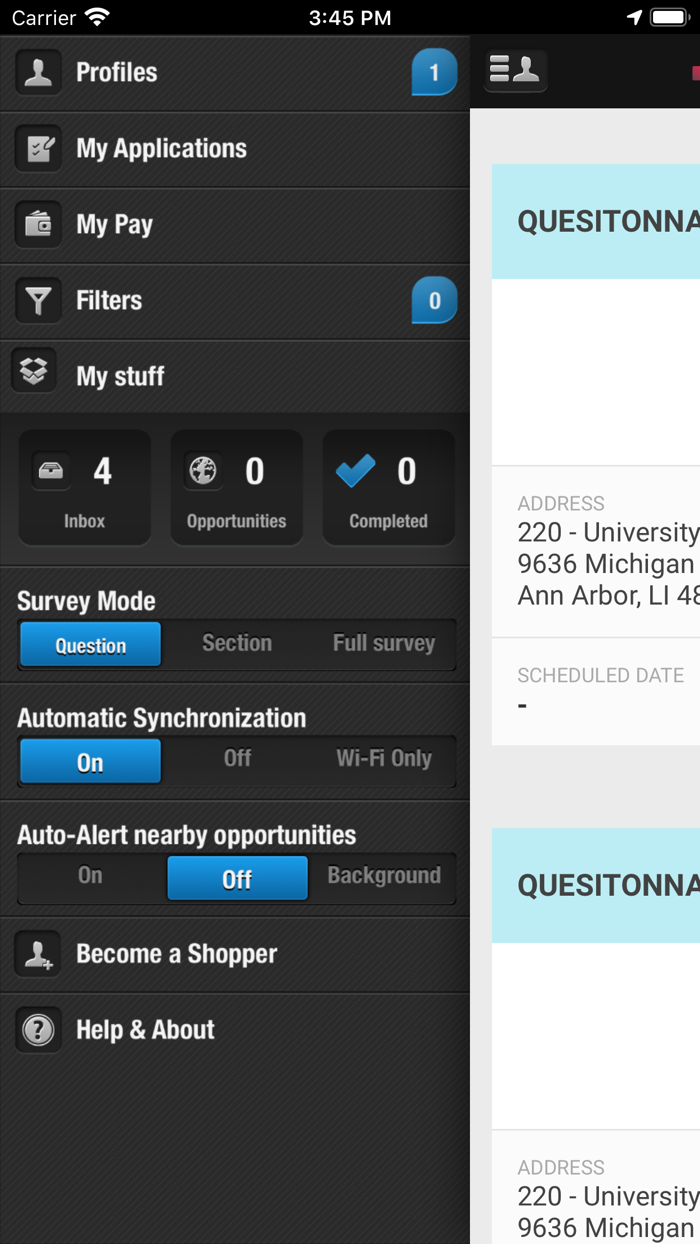Tap the Become a Shopper icon
The height and width of the screenshot is (1244, 700).
click(x=38, y=954)
